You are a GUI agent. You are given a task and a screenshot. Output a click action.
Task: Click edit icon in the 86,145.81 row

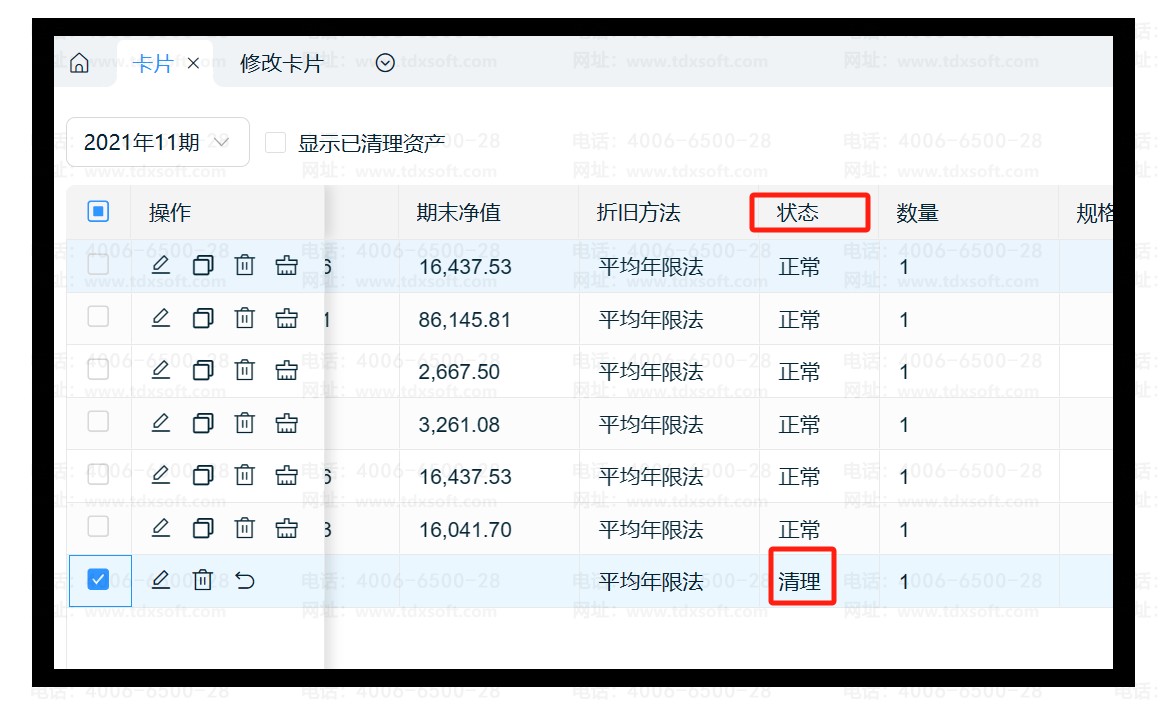(x=160, y=318)
